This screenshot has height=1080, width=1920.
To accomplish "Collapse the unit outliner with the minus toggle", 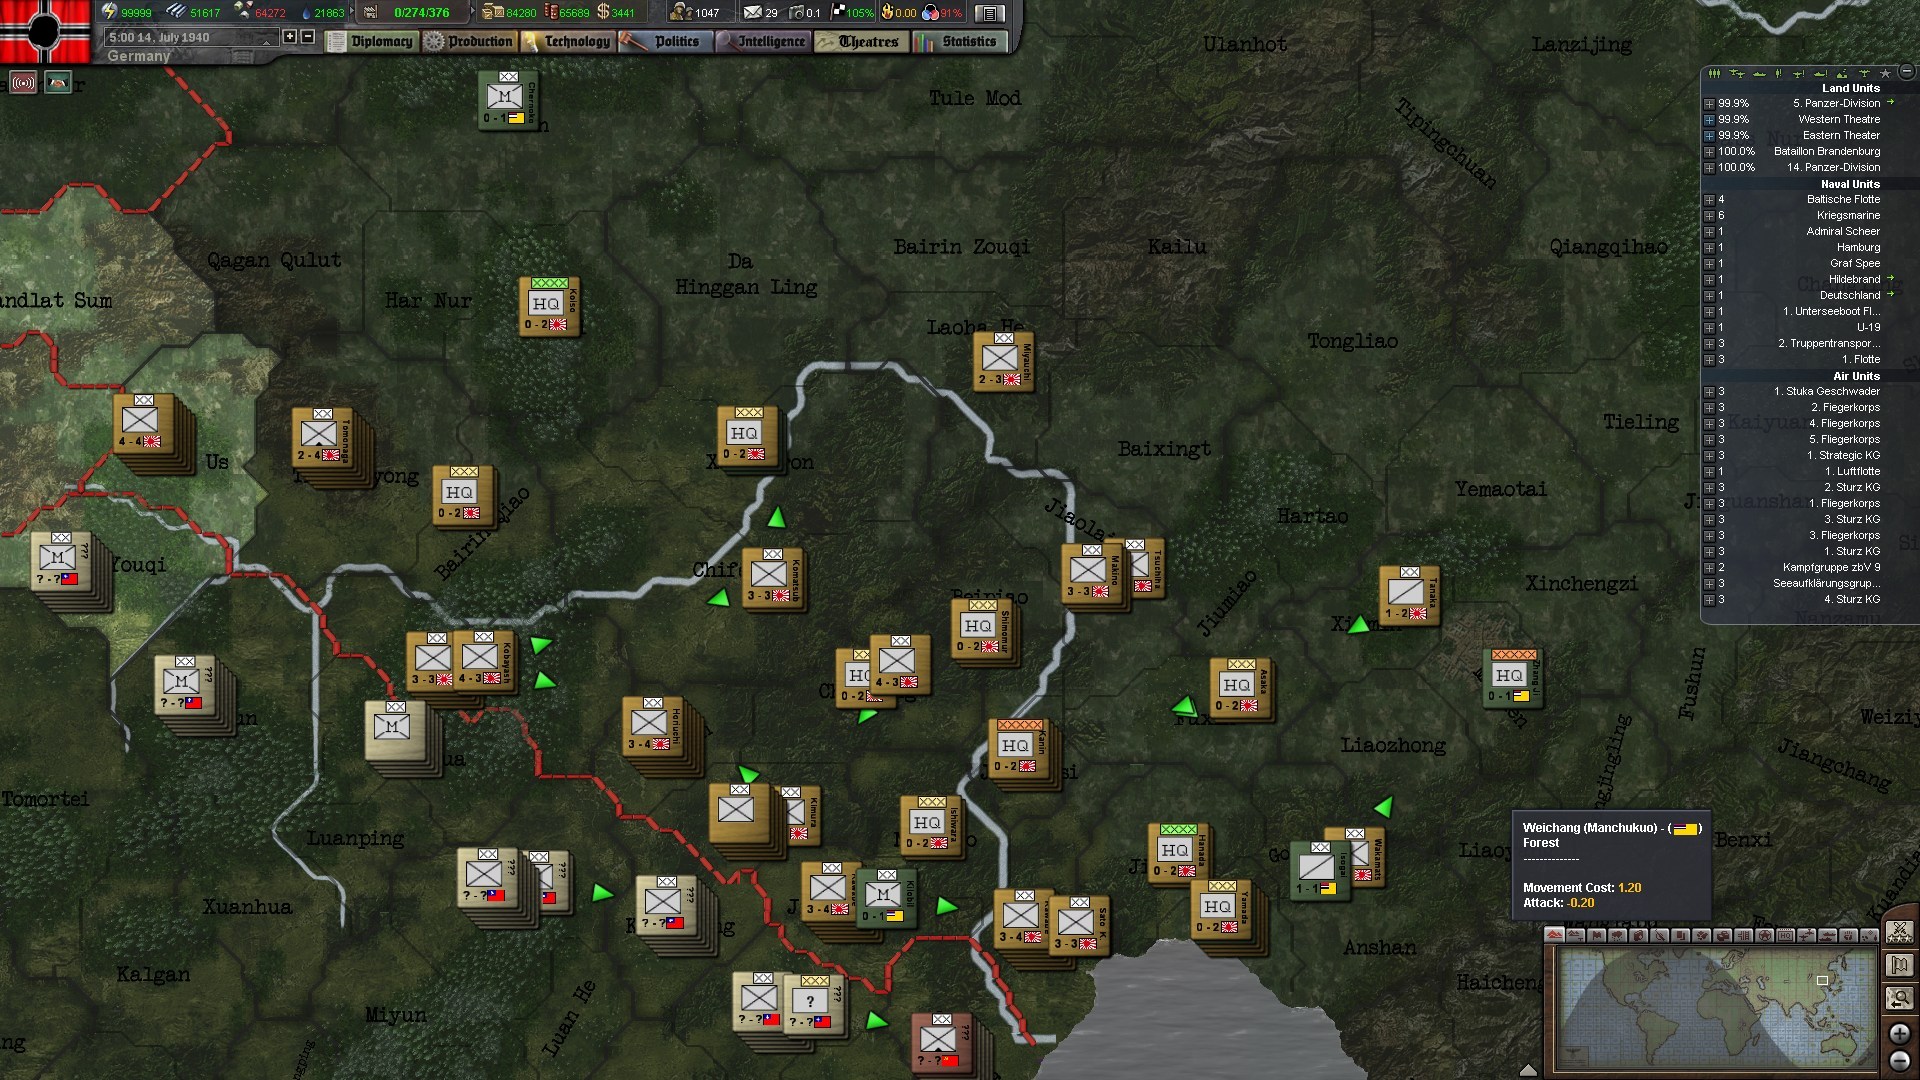I will pyautogui.click(x=1906, y=74).
